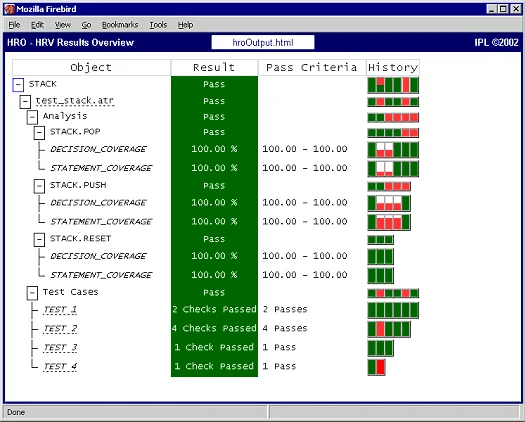Click the STACK.RESET history bar chart

pyautogui.click(x=380, y=240)
